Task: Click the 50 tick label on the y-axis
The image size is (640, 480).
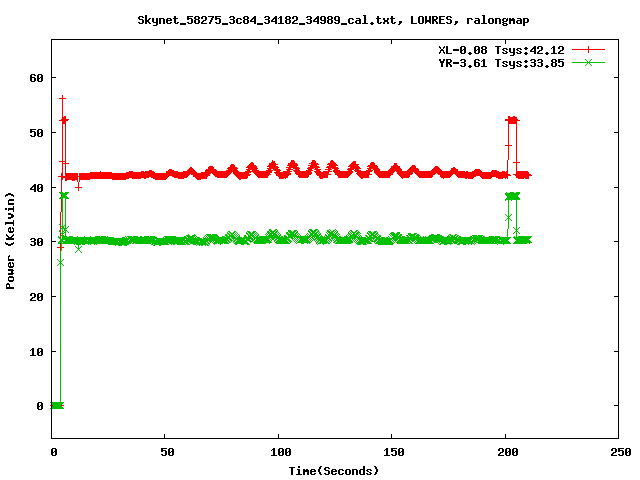Action: click(x=36, y=133)
